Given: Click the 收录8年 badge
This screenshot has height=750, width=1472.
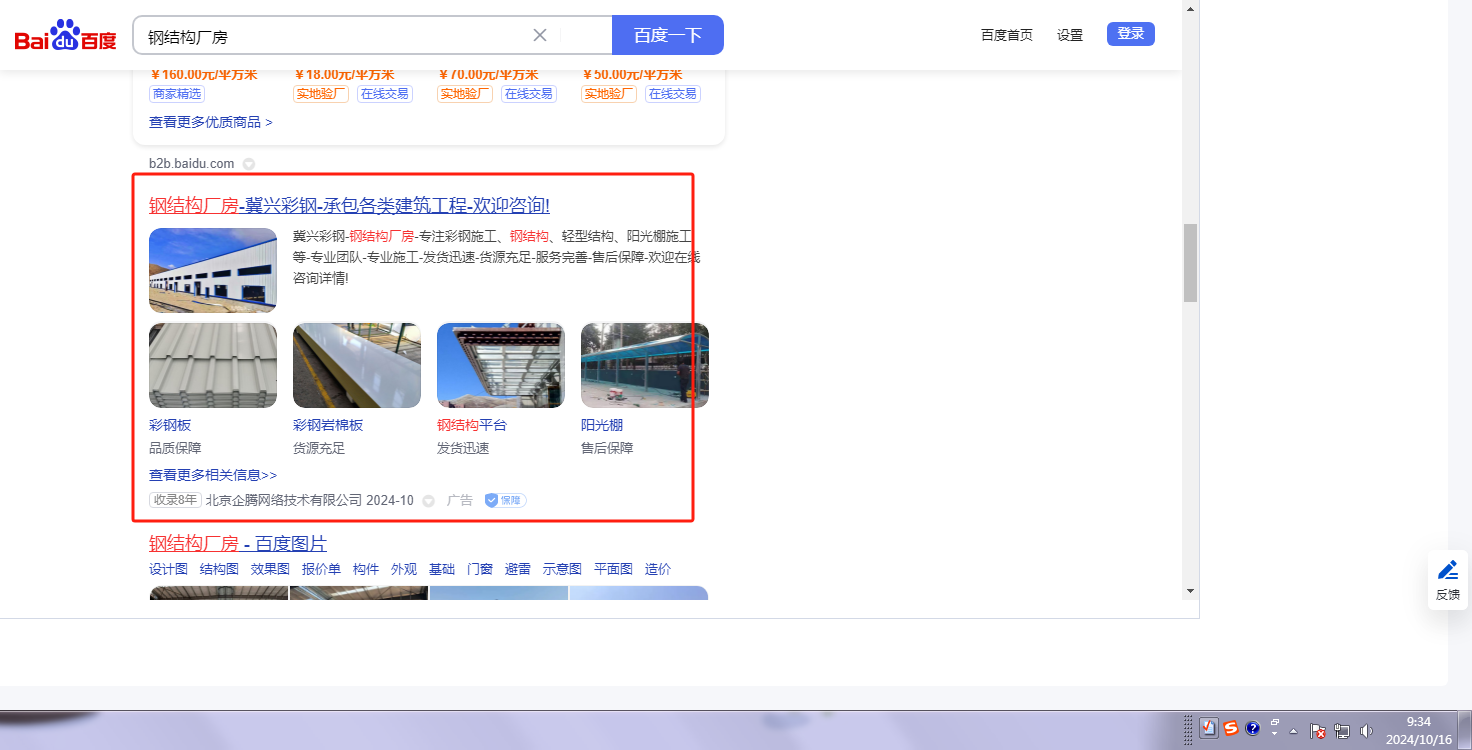Looking at the screenshot, I should (x=175, y=500).
